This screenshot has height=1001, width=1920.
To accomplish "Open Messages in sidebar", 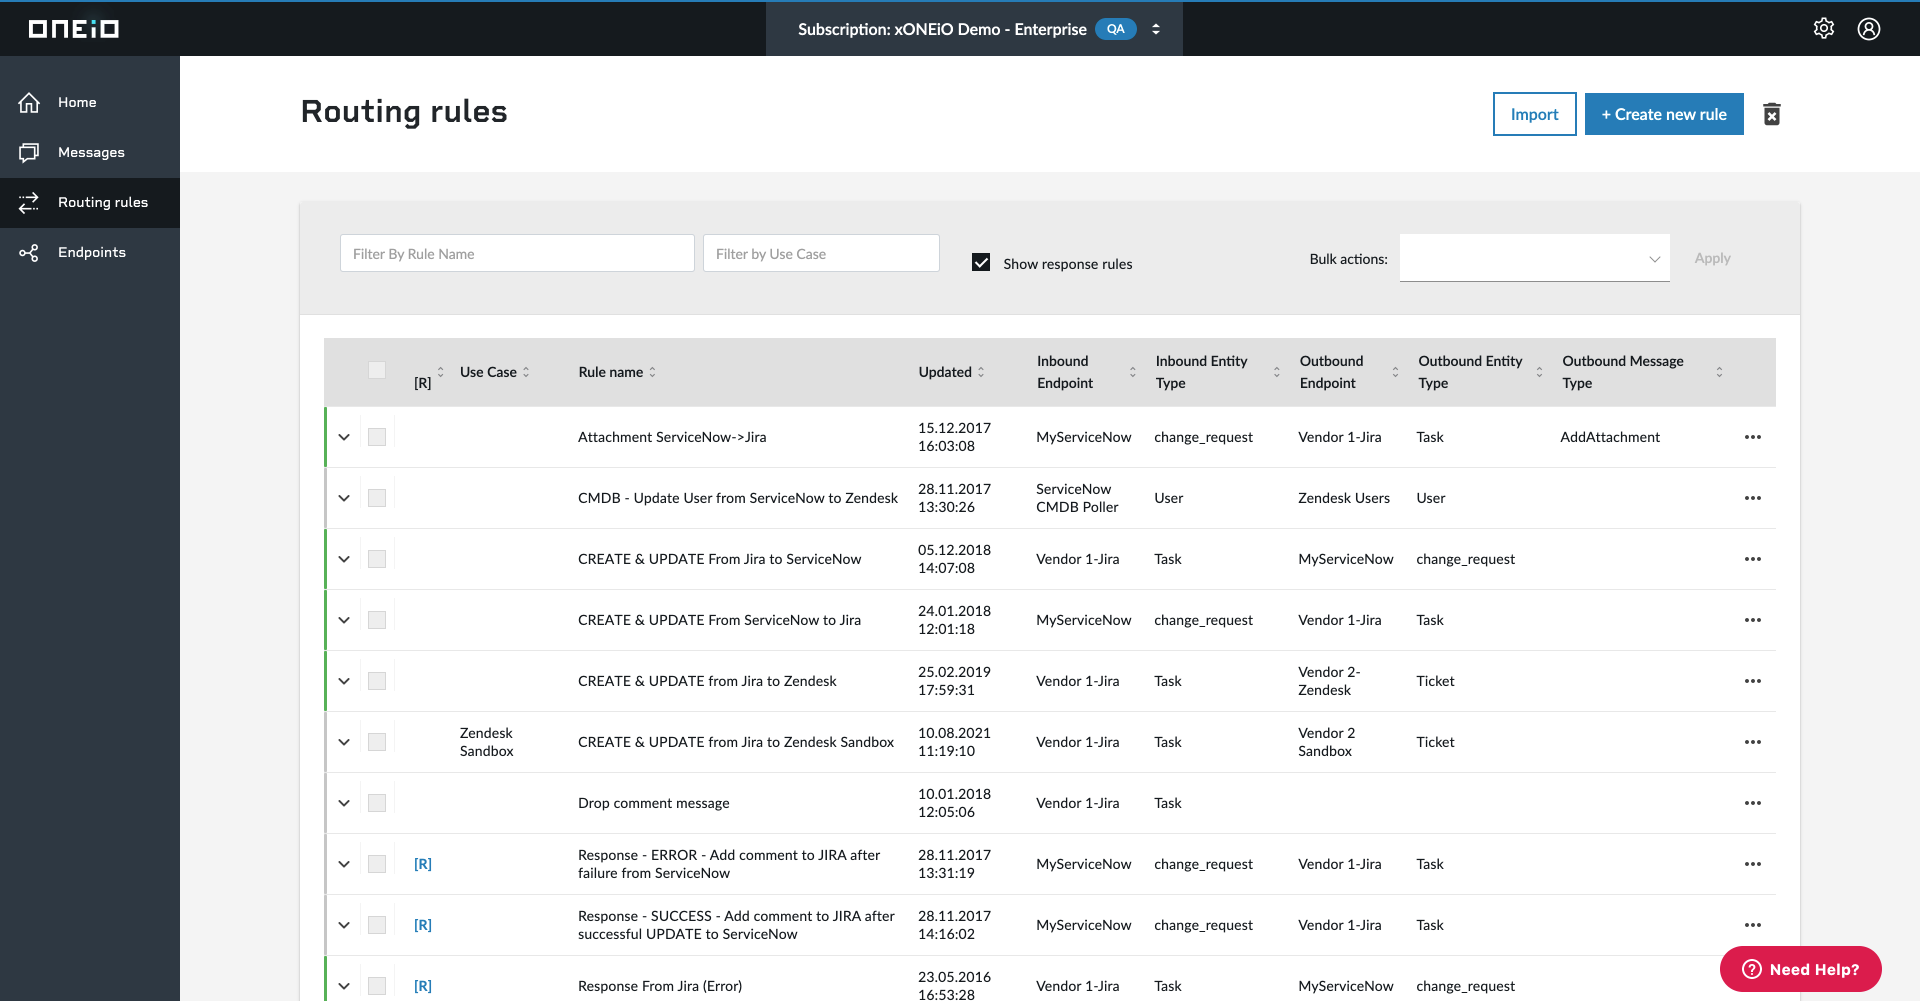I will [90, 152].
